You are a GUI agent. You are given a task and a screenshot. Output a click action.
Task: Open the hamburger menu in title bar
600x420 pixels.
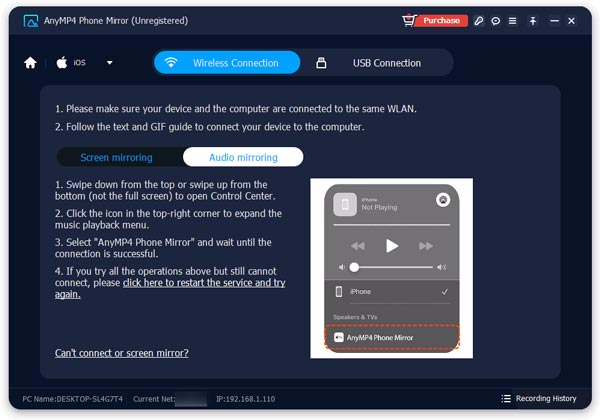click(512, 21)
